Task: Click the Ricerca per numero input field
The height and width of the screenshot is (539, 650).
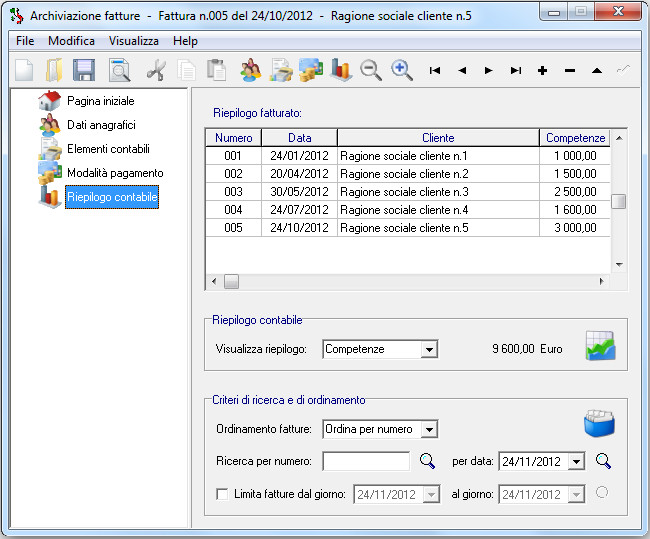Action: tap(366, 461)
